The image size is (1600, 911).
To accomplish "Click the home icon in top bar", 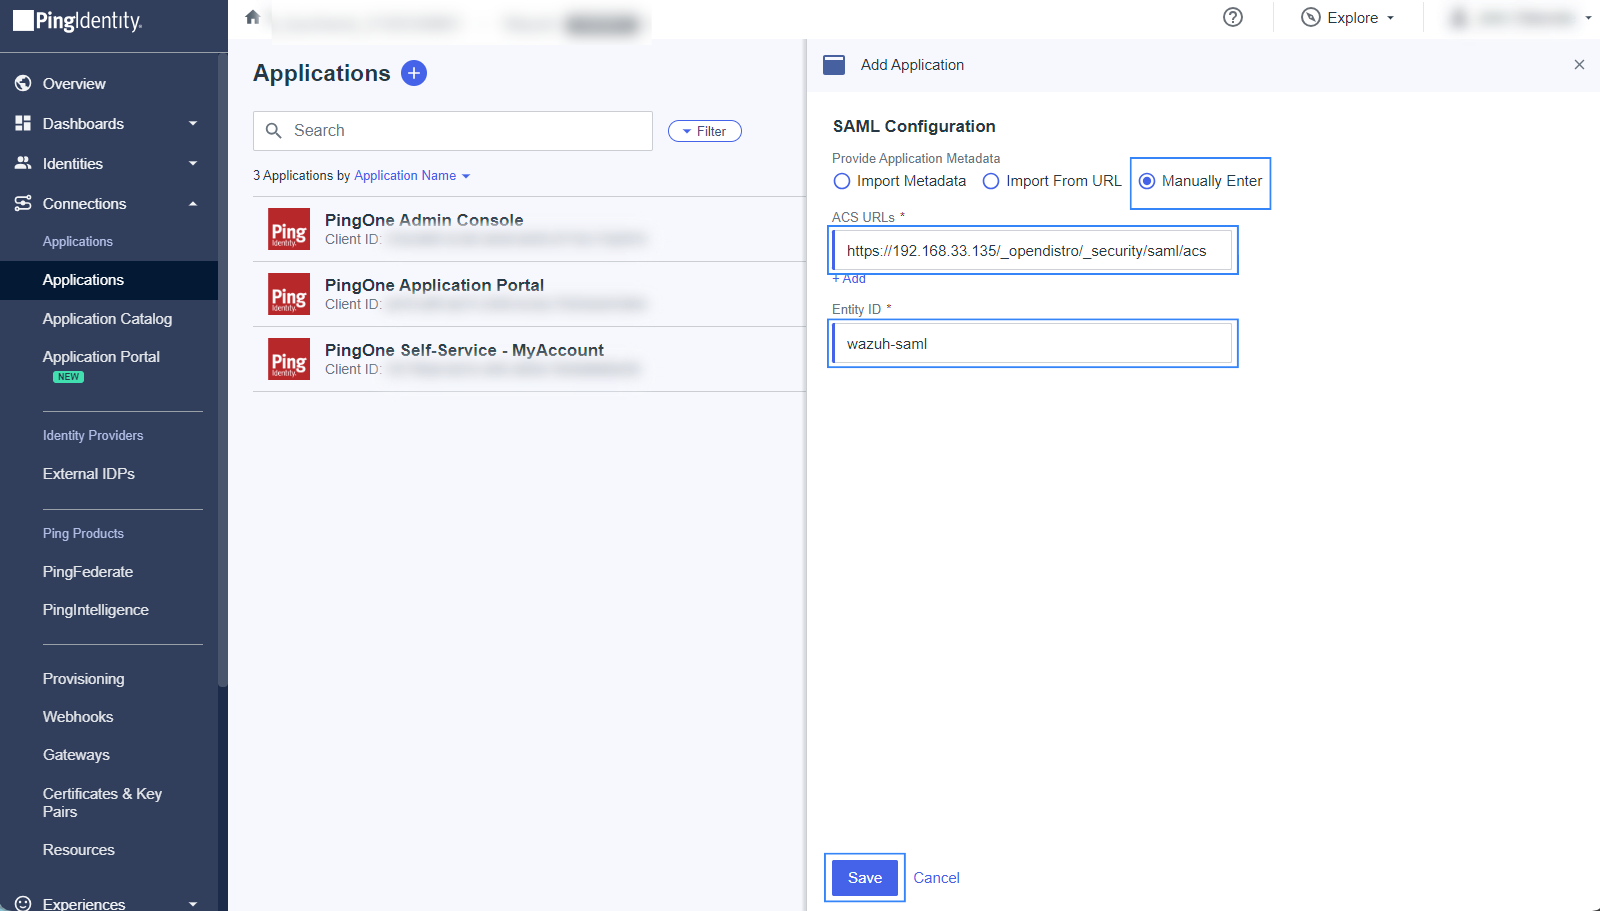I will click(252, 17).
